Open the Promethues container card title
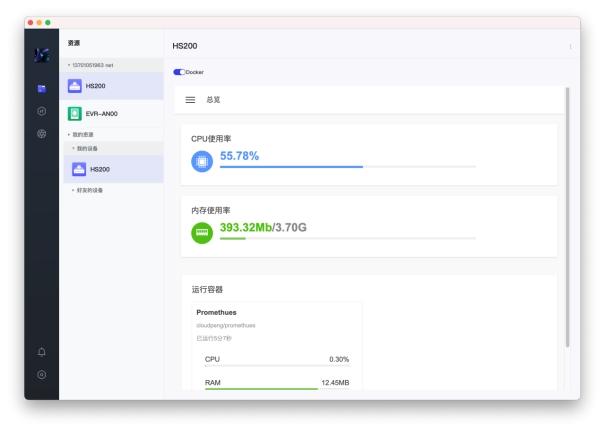Viewport: 605px width, 433px height. [216, 313]
